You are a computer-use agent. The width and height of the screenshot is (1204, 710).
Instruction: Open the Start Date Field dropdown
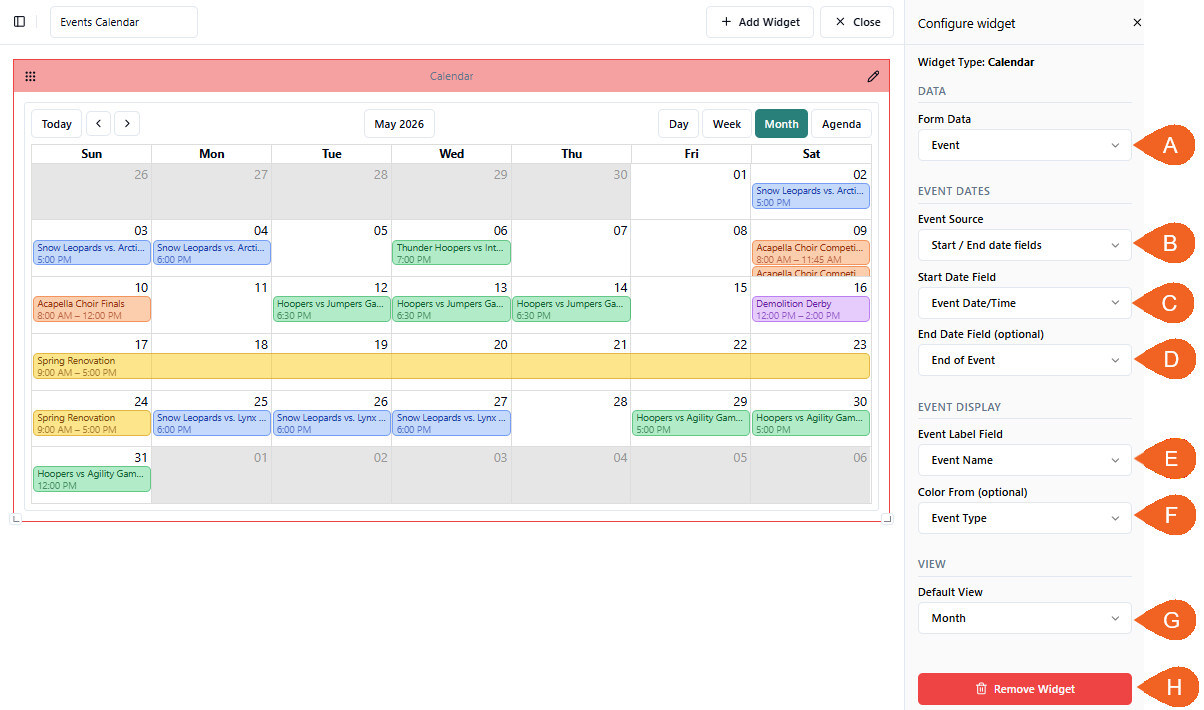[x=1025, y=303]
